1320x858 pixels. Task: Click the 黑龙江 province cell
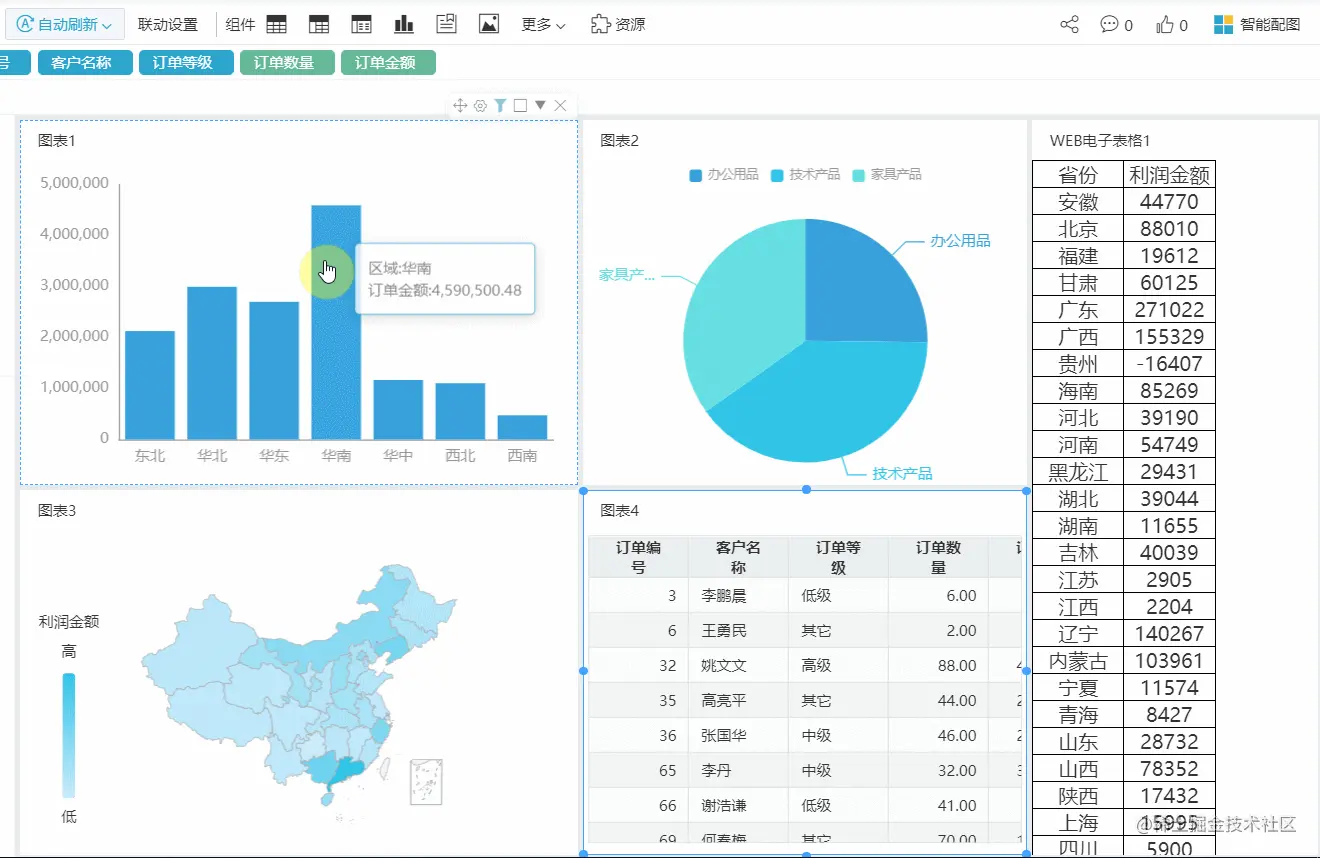coord(1078,472)
